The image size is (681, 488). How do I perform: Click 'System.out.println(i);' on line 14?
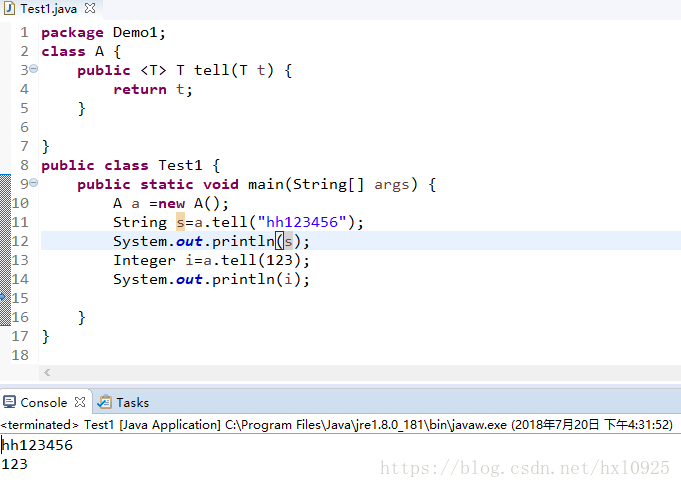pos(212,280)
